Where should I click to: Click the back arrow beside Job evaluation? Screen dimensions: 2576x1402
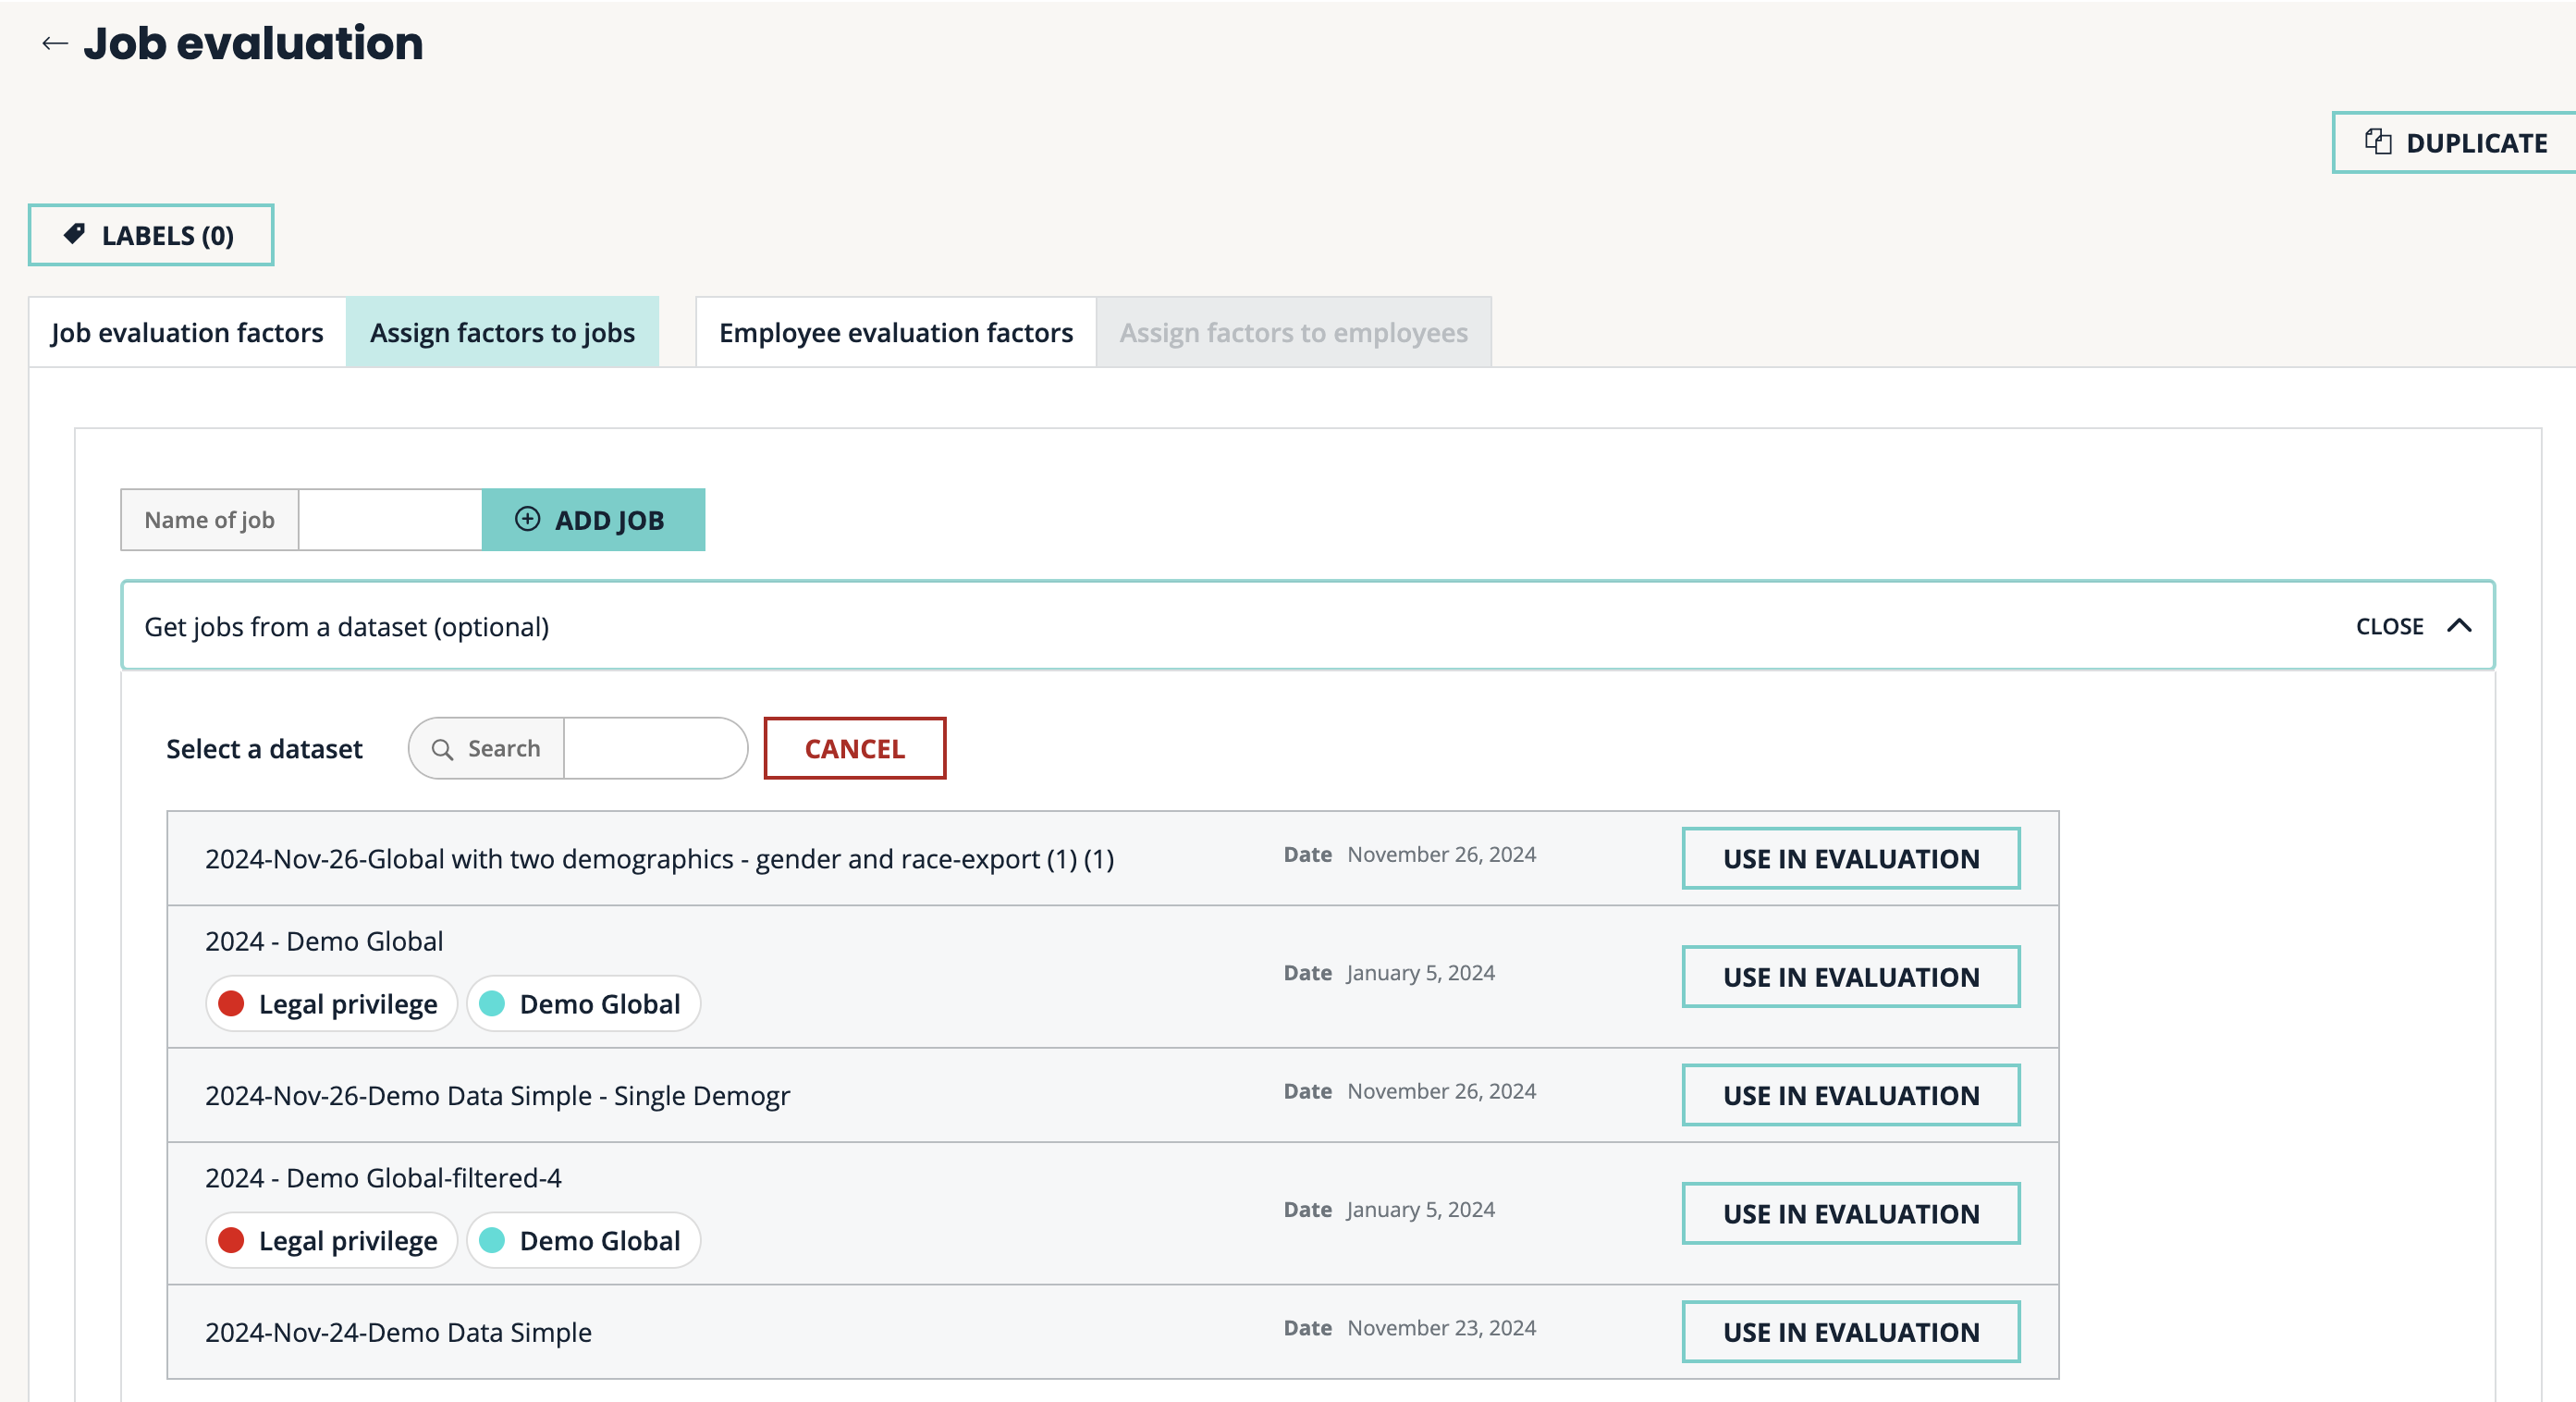(54, 43)
